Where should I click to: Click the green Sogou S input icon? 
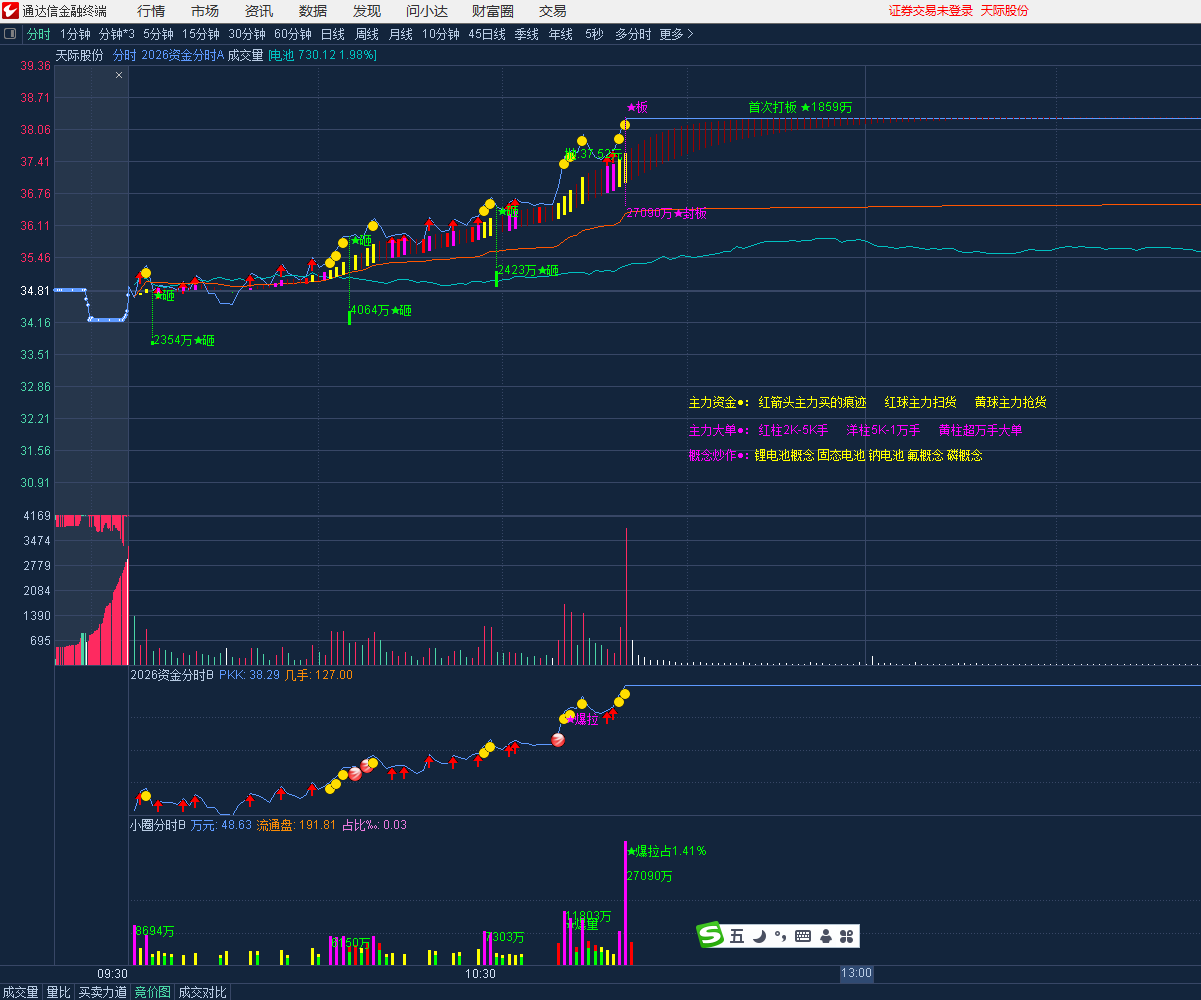pos(711,936)
